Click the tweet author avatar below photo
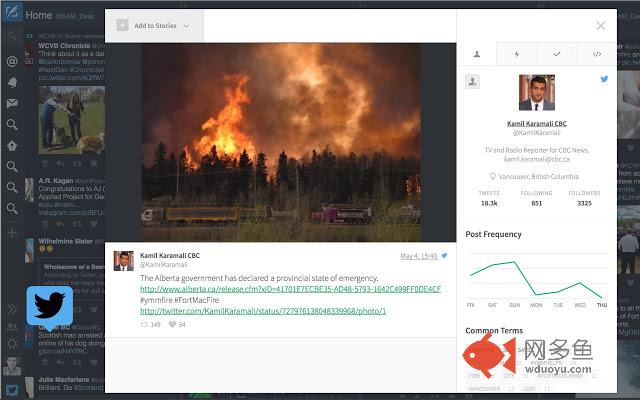 [123, 261]
